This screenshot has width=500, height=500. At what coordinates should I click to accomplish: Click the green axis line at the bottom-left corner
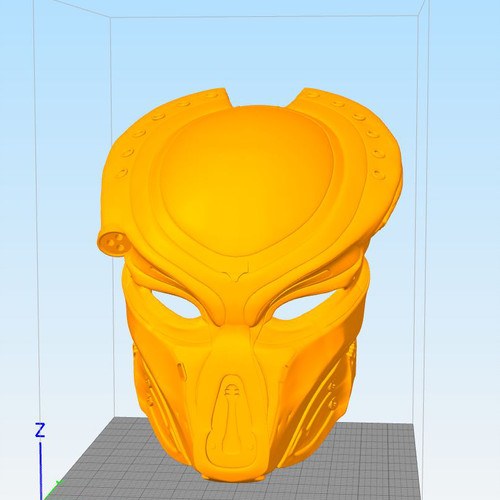tap(53, 490)
